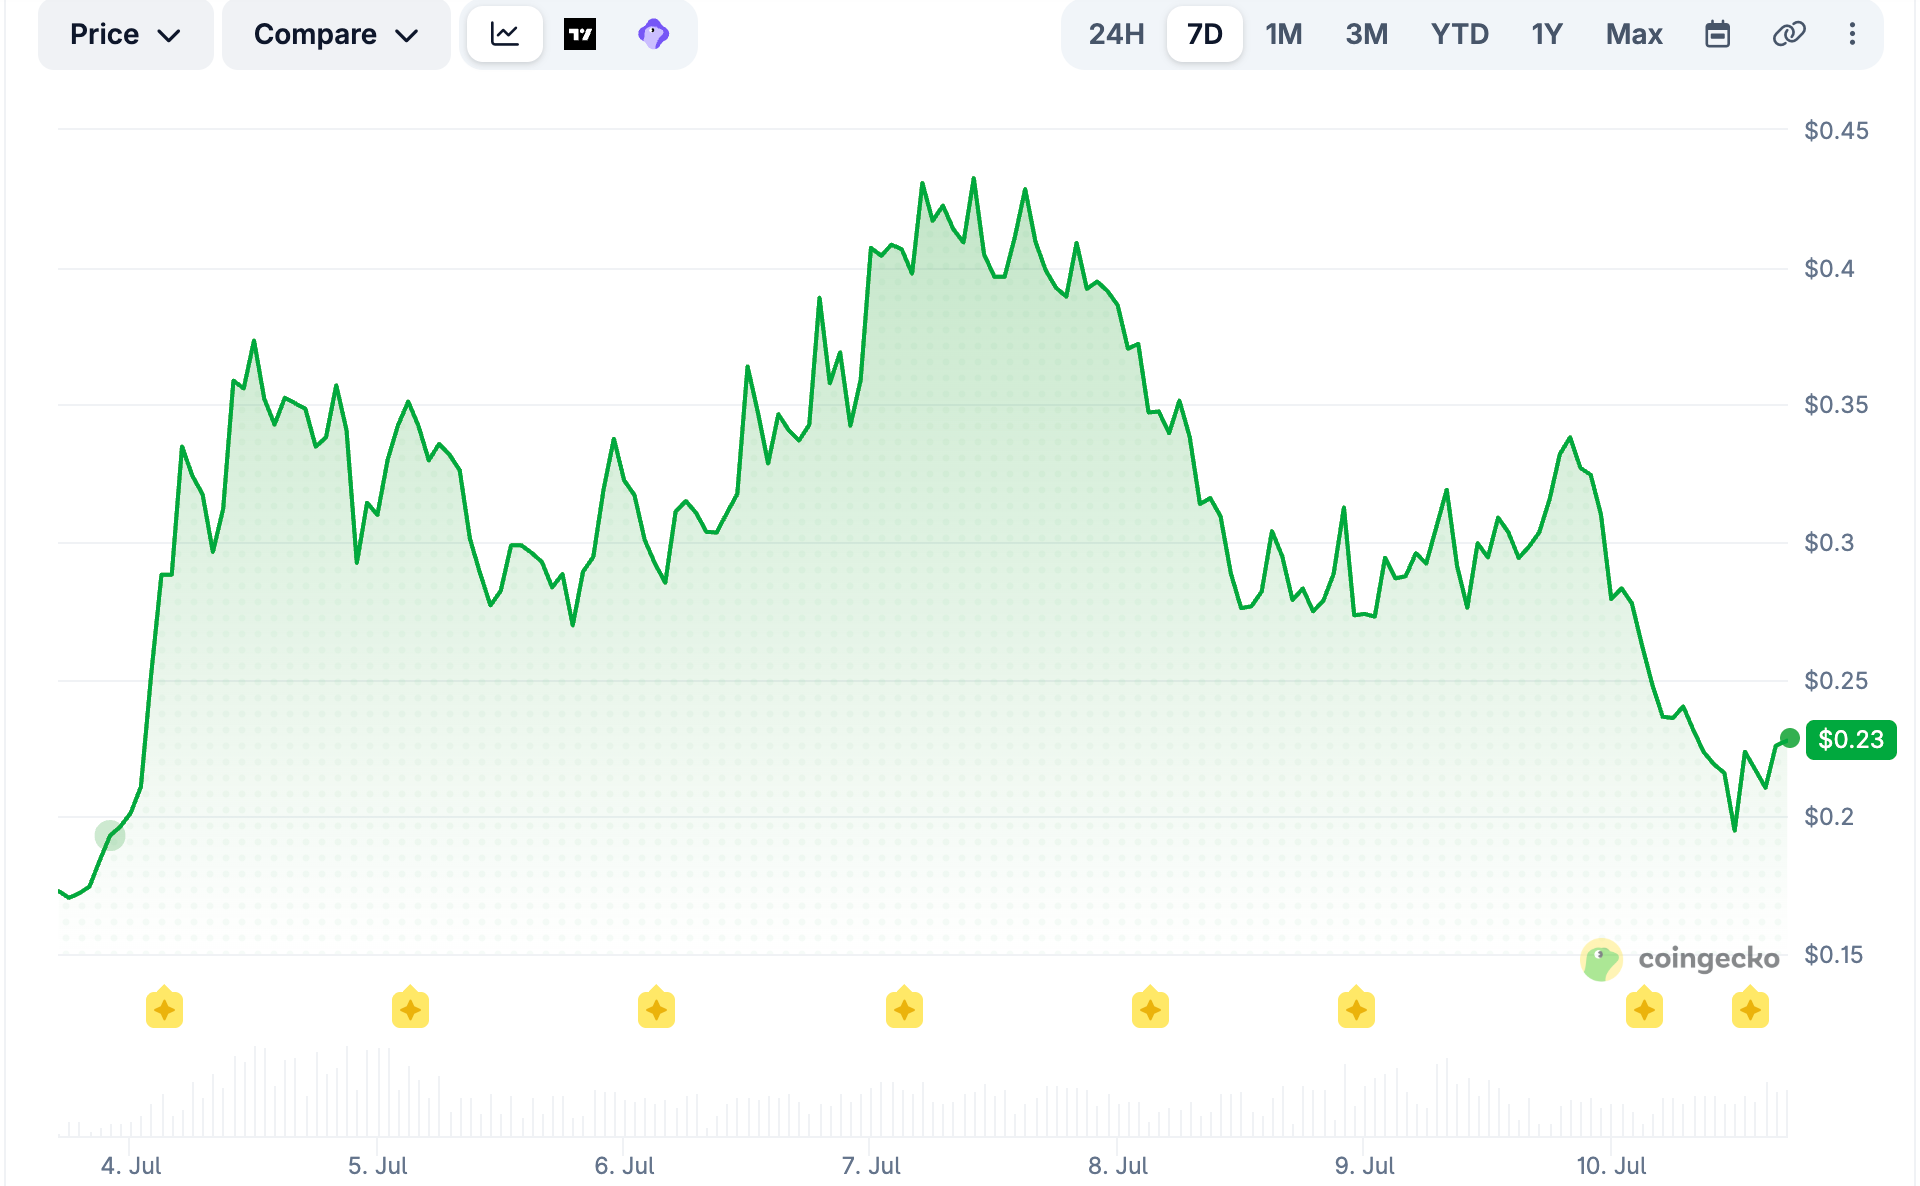The height and width of the screenshot is (1186, 1920).
Task: Click the $0.15 axis label
Action: [1834, 955]
